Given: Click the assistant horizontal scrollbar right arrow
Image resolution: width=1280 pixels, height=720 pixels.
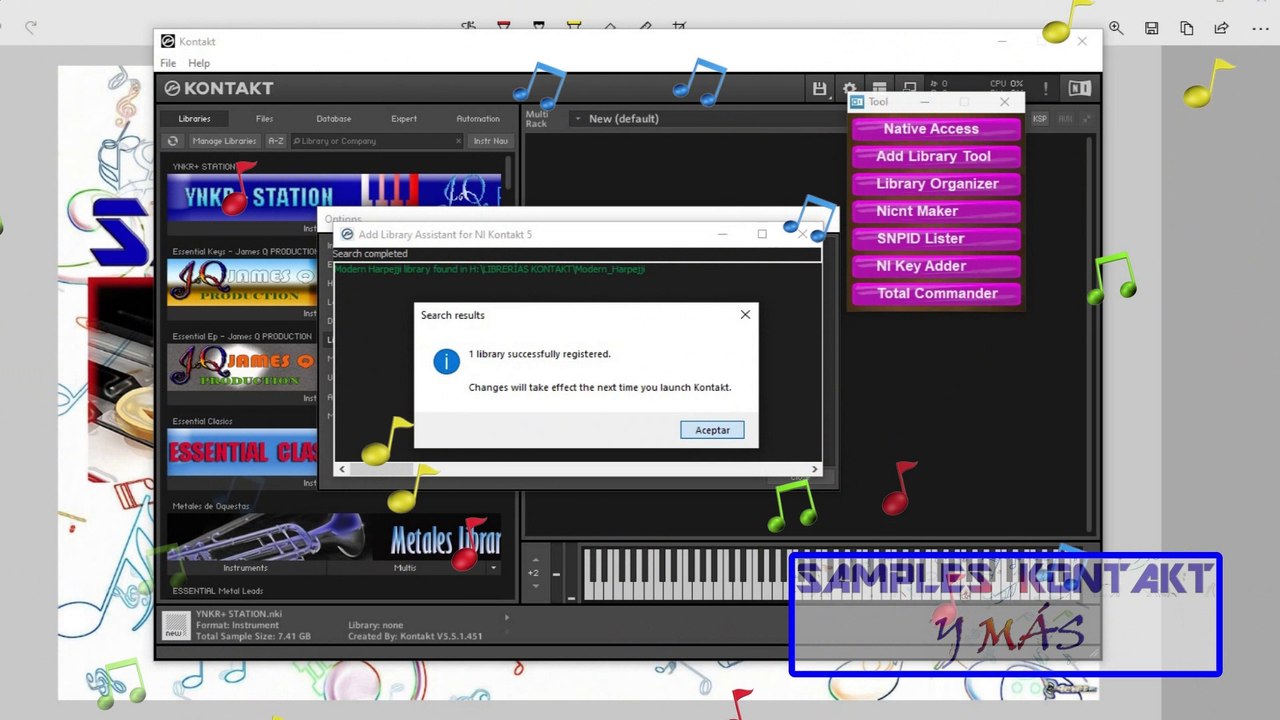Looking at the screenshot, I should 814,469.
